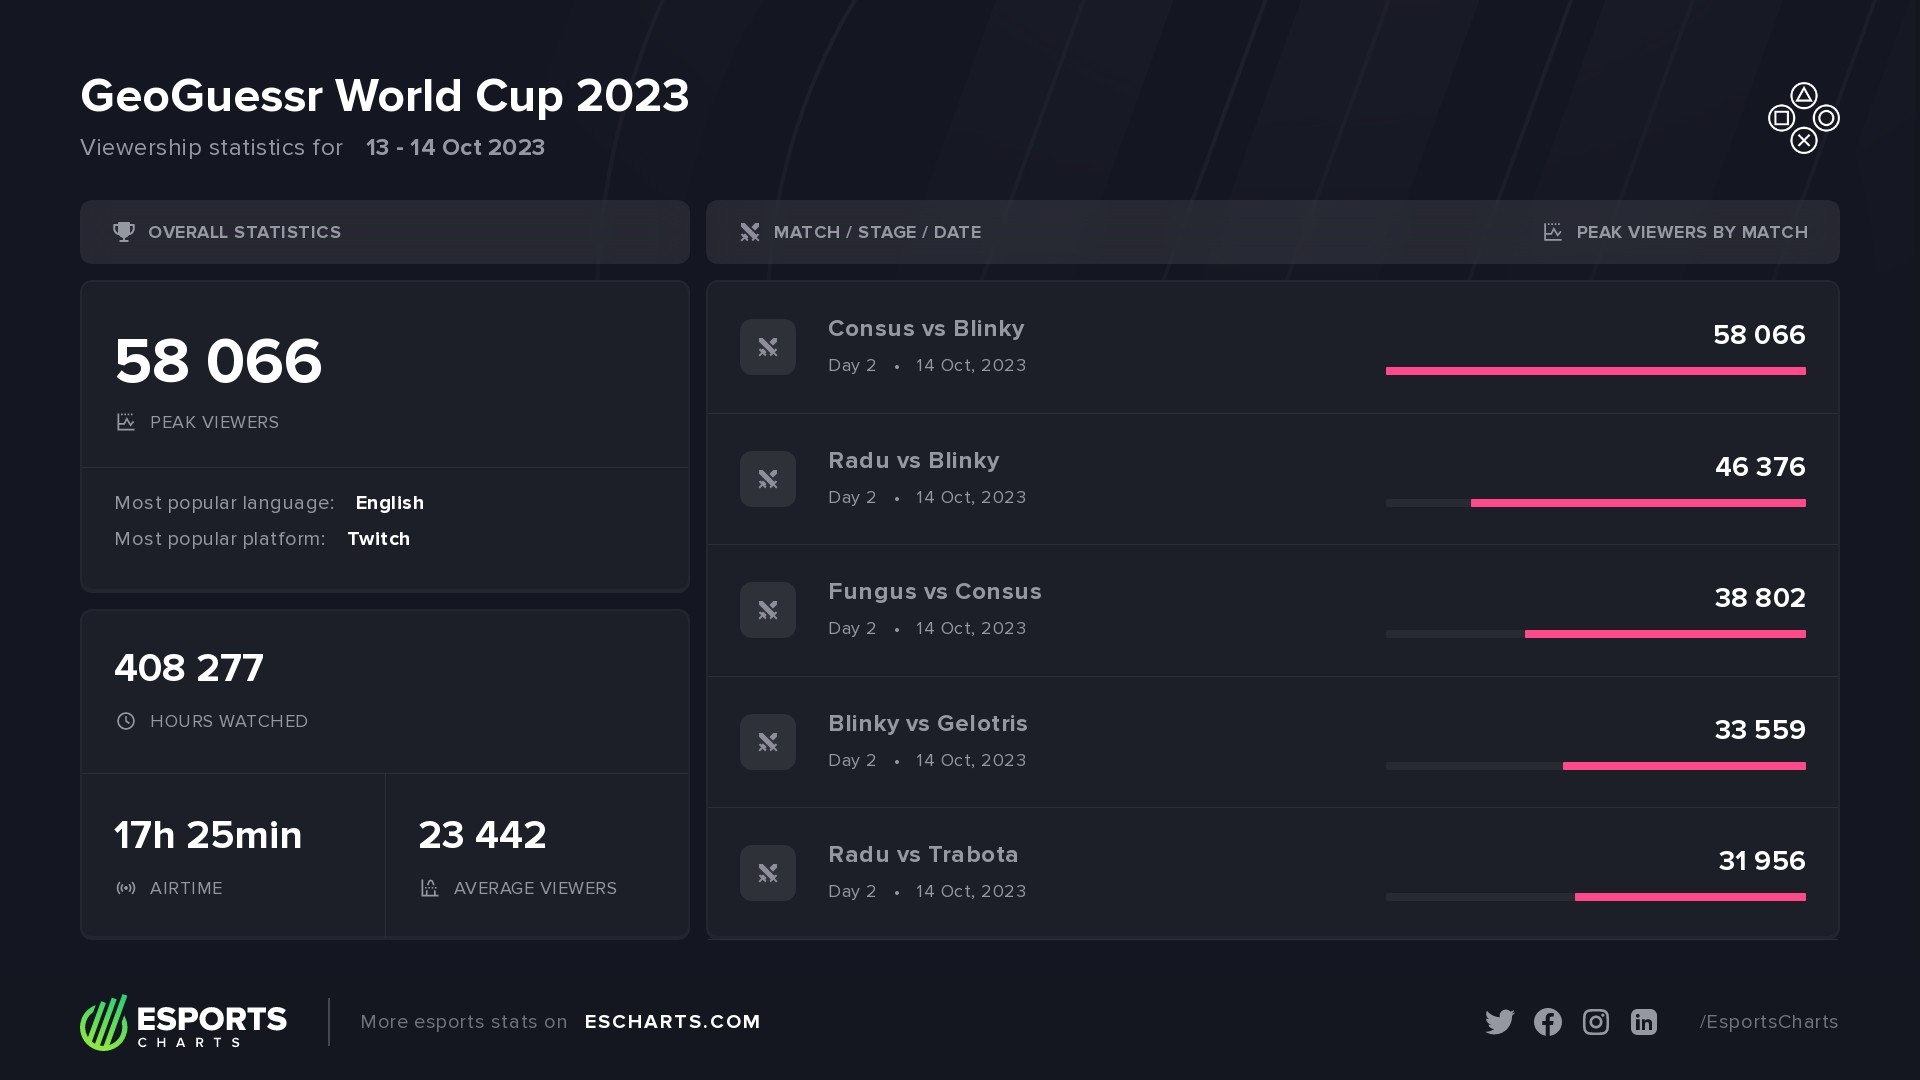Select the Fungus vs Consus match title
This screenshot has height=1080, width=1920.
pyautogui.click(x=935, y=592)
